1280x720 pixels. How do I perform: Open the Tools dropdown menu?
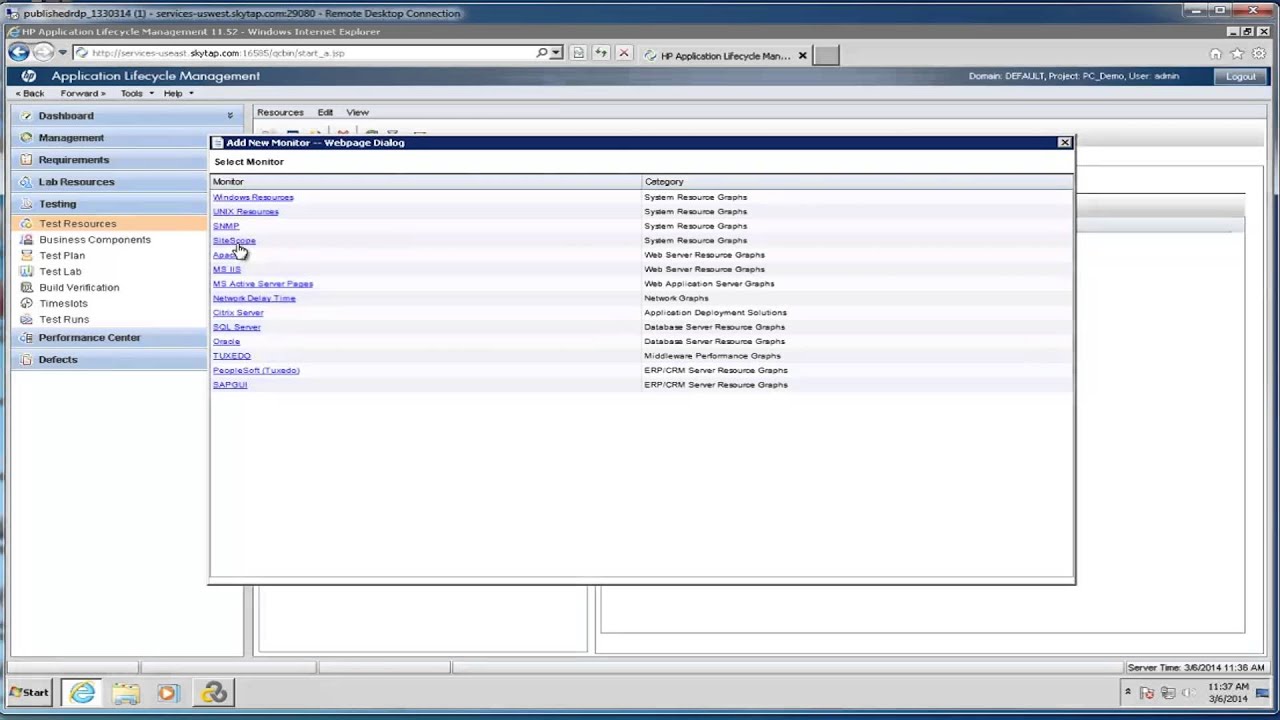pyautogui.click(x=137, y=94)
